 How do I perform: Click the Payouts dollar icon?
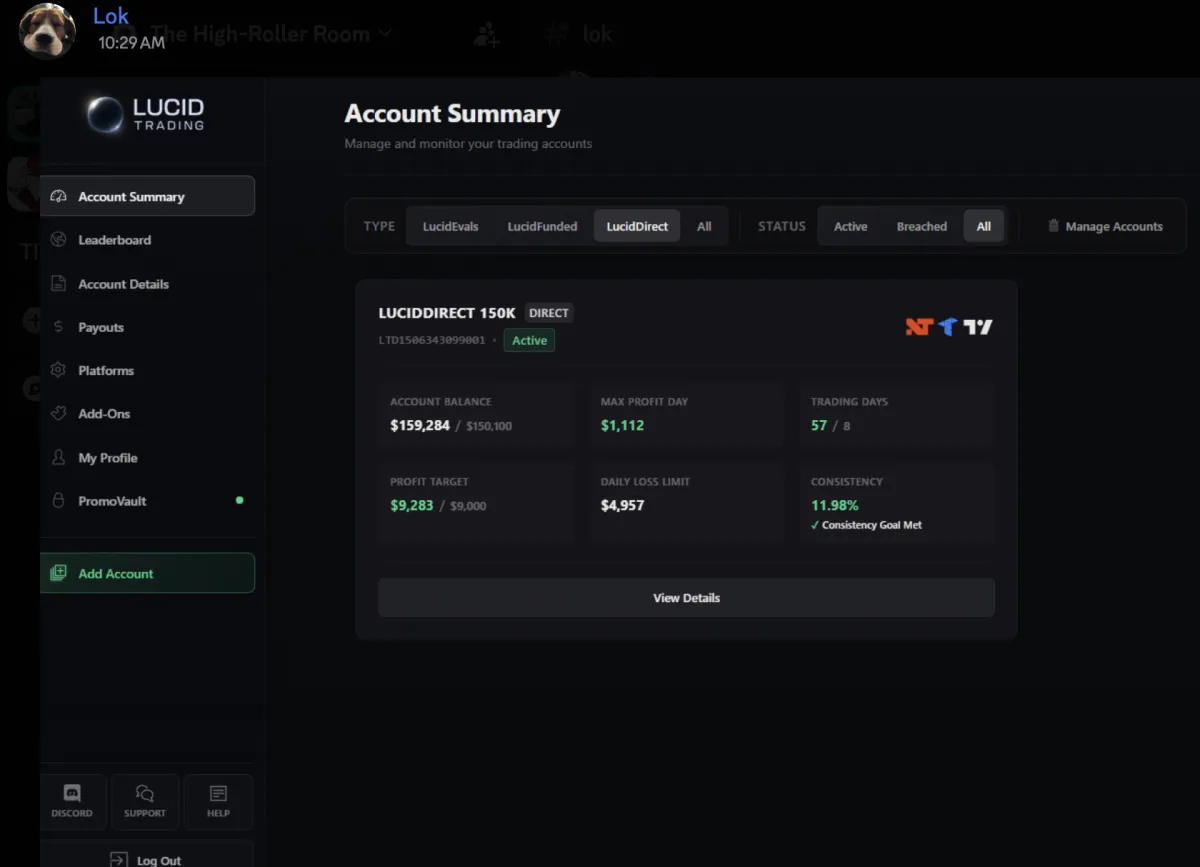(x=58, y=327)
